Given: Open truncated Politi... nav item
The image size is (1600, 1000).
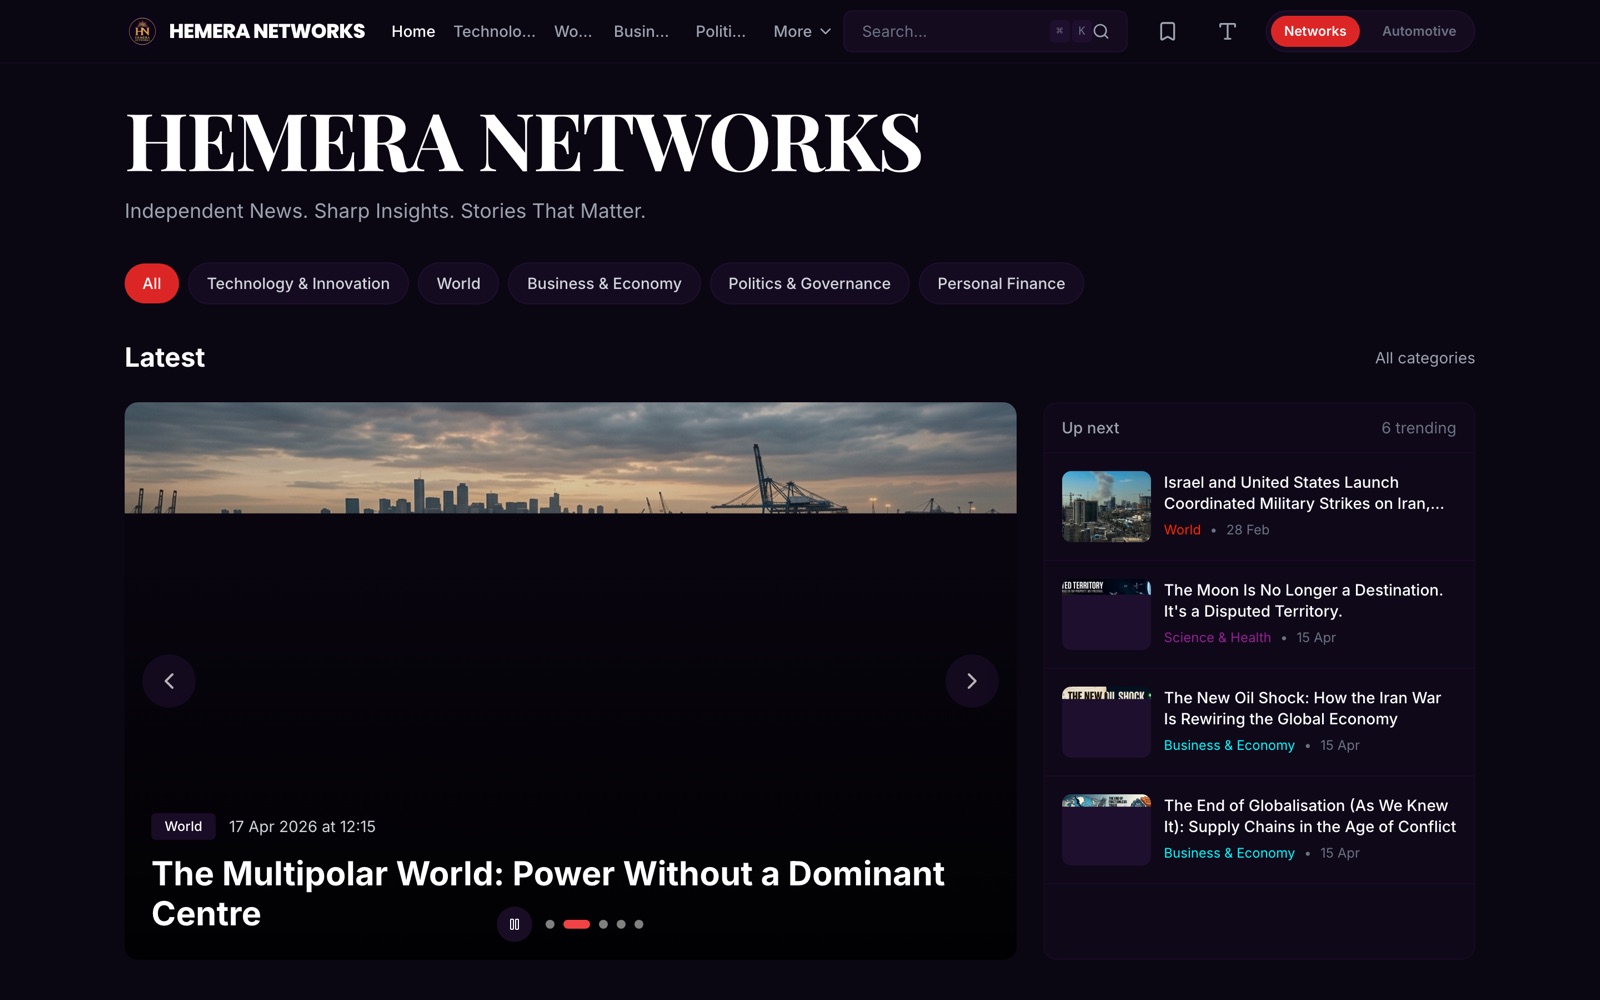Looking at the screenshot, I should pos(720,31).
